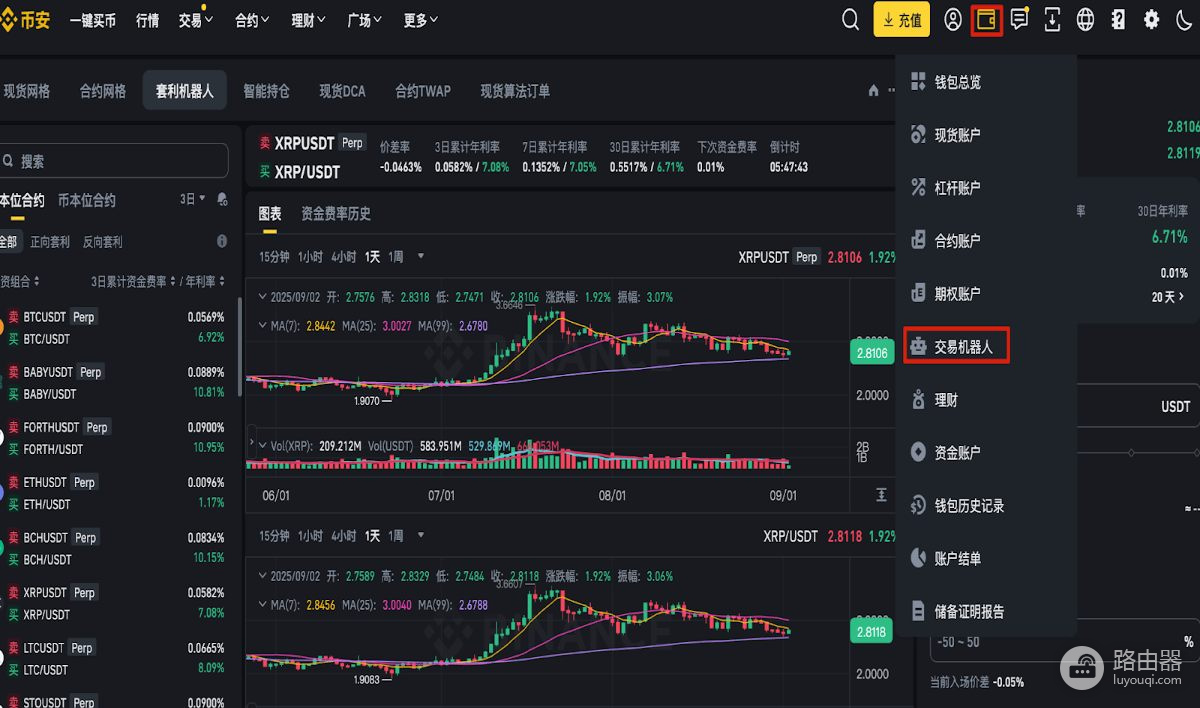Switch to 合约网格 tab
Viewport: 1200px width, 708px height.
103,91
